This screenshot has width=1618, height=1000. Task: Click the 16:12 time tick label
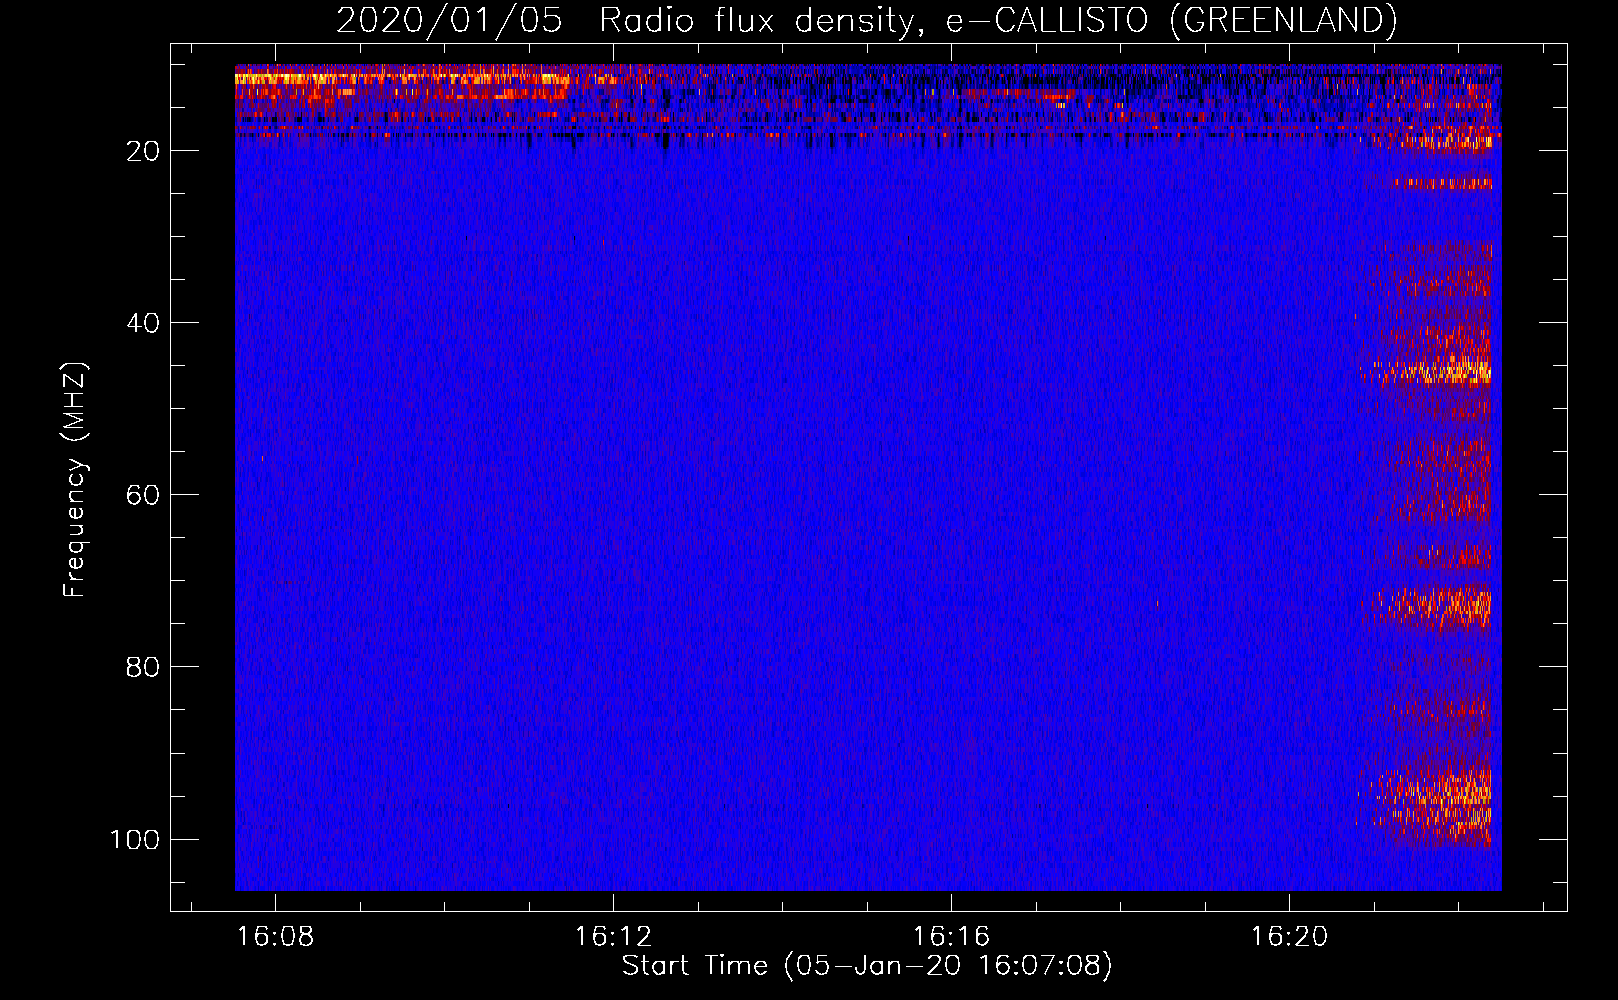pyautogui.click(x=613, y=936)
